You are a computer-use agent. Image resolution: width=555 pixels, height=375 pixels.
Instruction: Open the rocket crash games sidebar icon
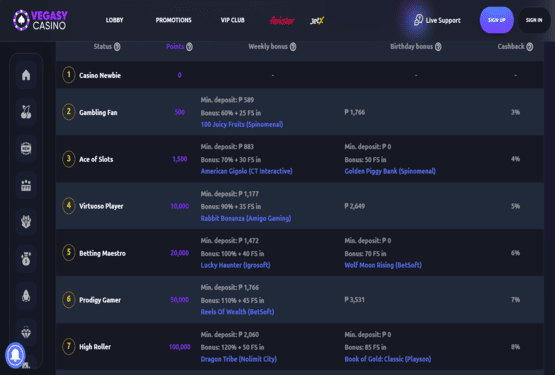(26, 296)
